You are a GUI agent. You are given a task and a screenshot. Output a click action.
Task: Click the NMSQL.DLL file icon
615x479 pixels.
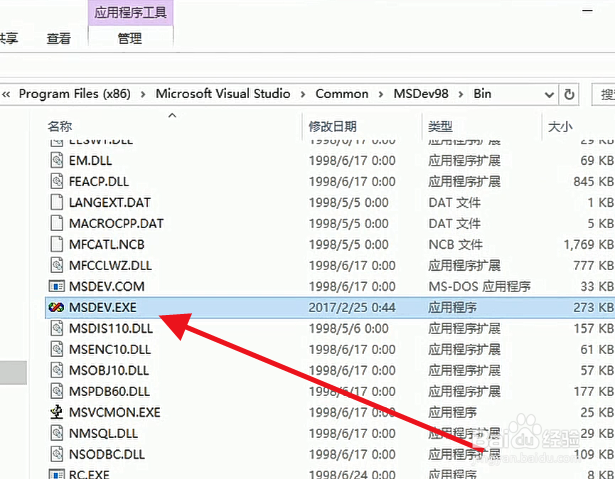tap(56, 433)
